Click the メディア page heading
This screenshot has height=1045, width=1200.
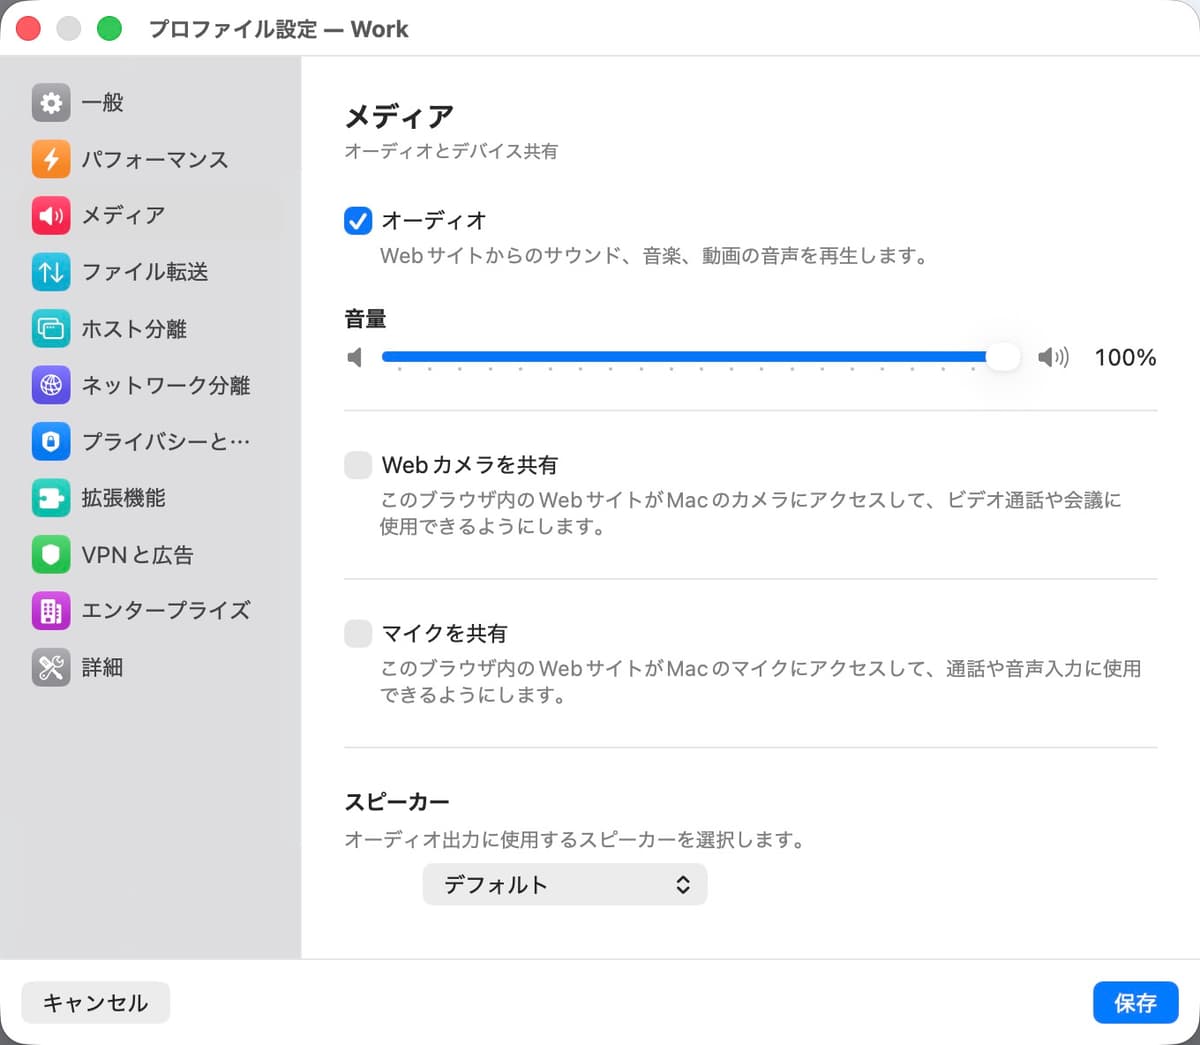pos(399,117)
